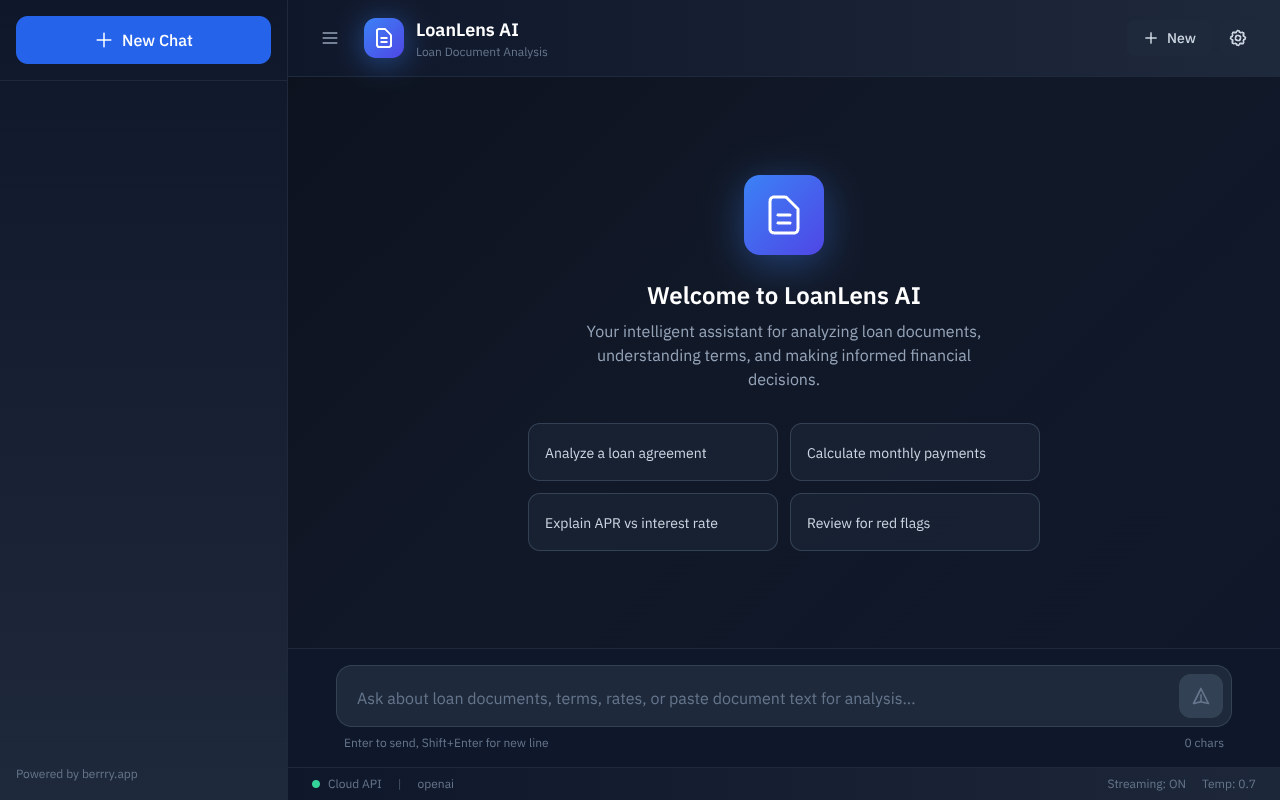The height and width of the screenshot is (800, 1280).
Task: Click the plus icon in the New button
Action: [1152, 37]
